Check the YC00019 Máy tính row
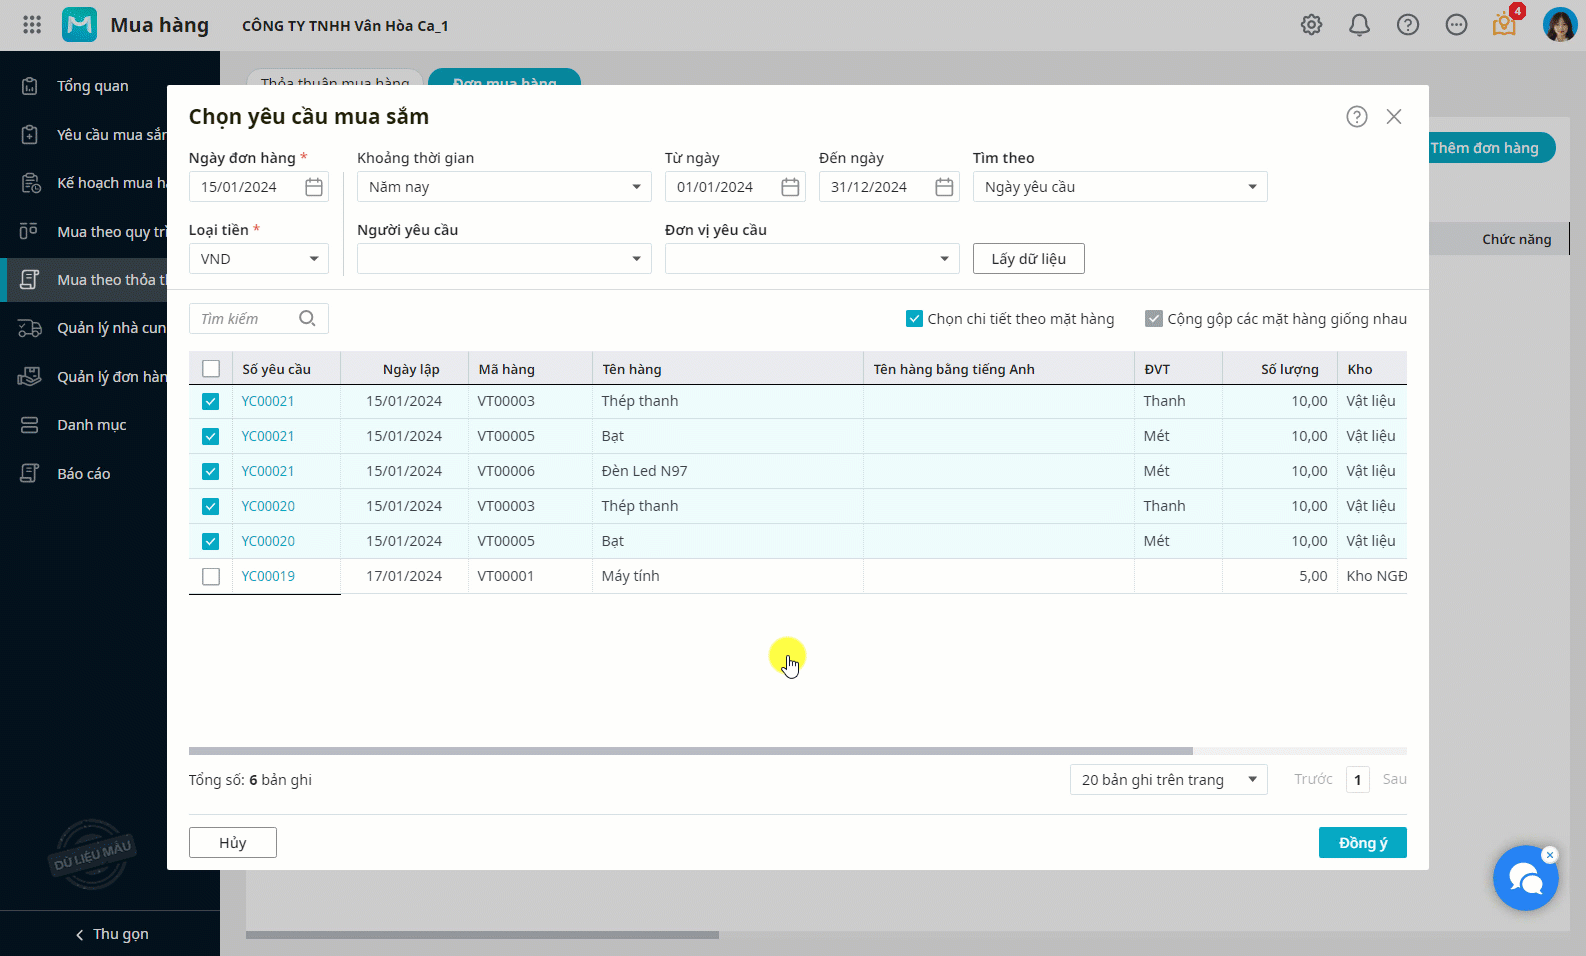 click(211, 576)
